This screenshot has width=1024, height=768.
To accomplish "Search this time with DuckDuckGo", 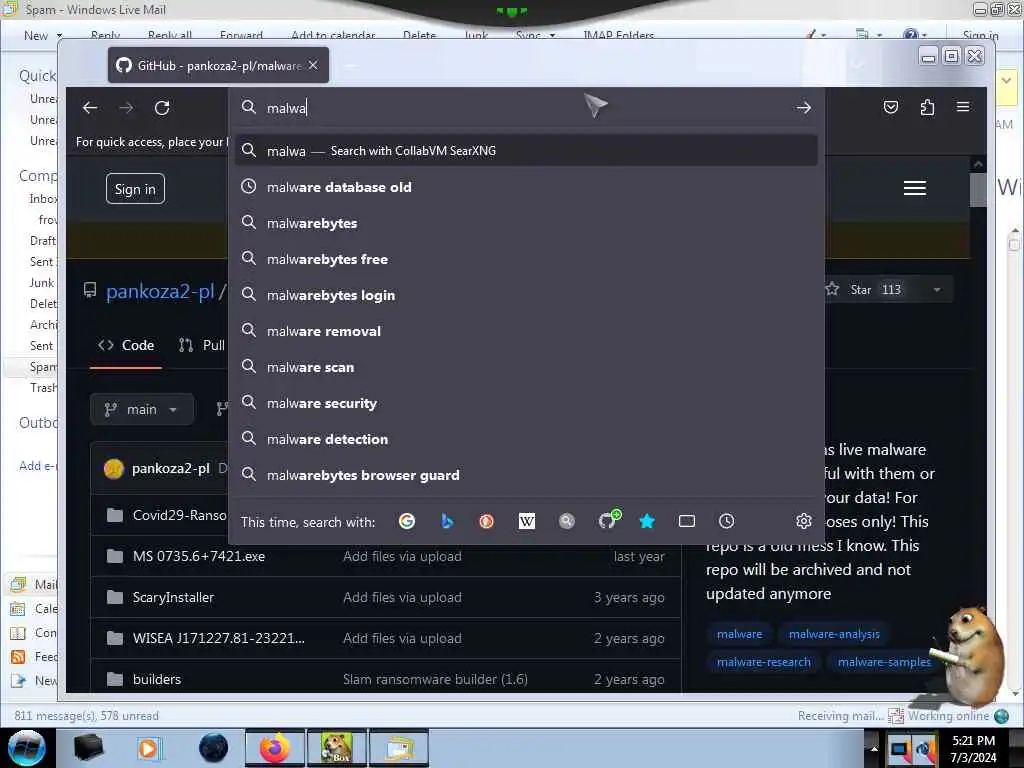I will 487,521.
